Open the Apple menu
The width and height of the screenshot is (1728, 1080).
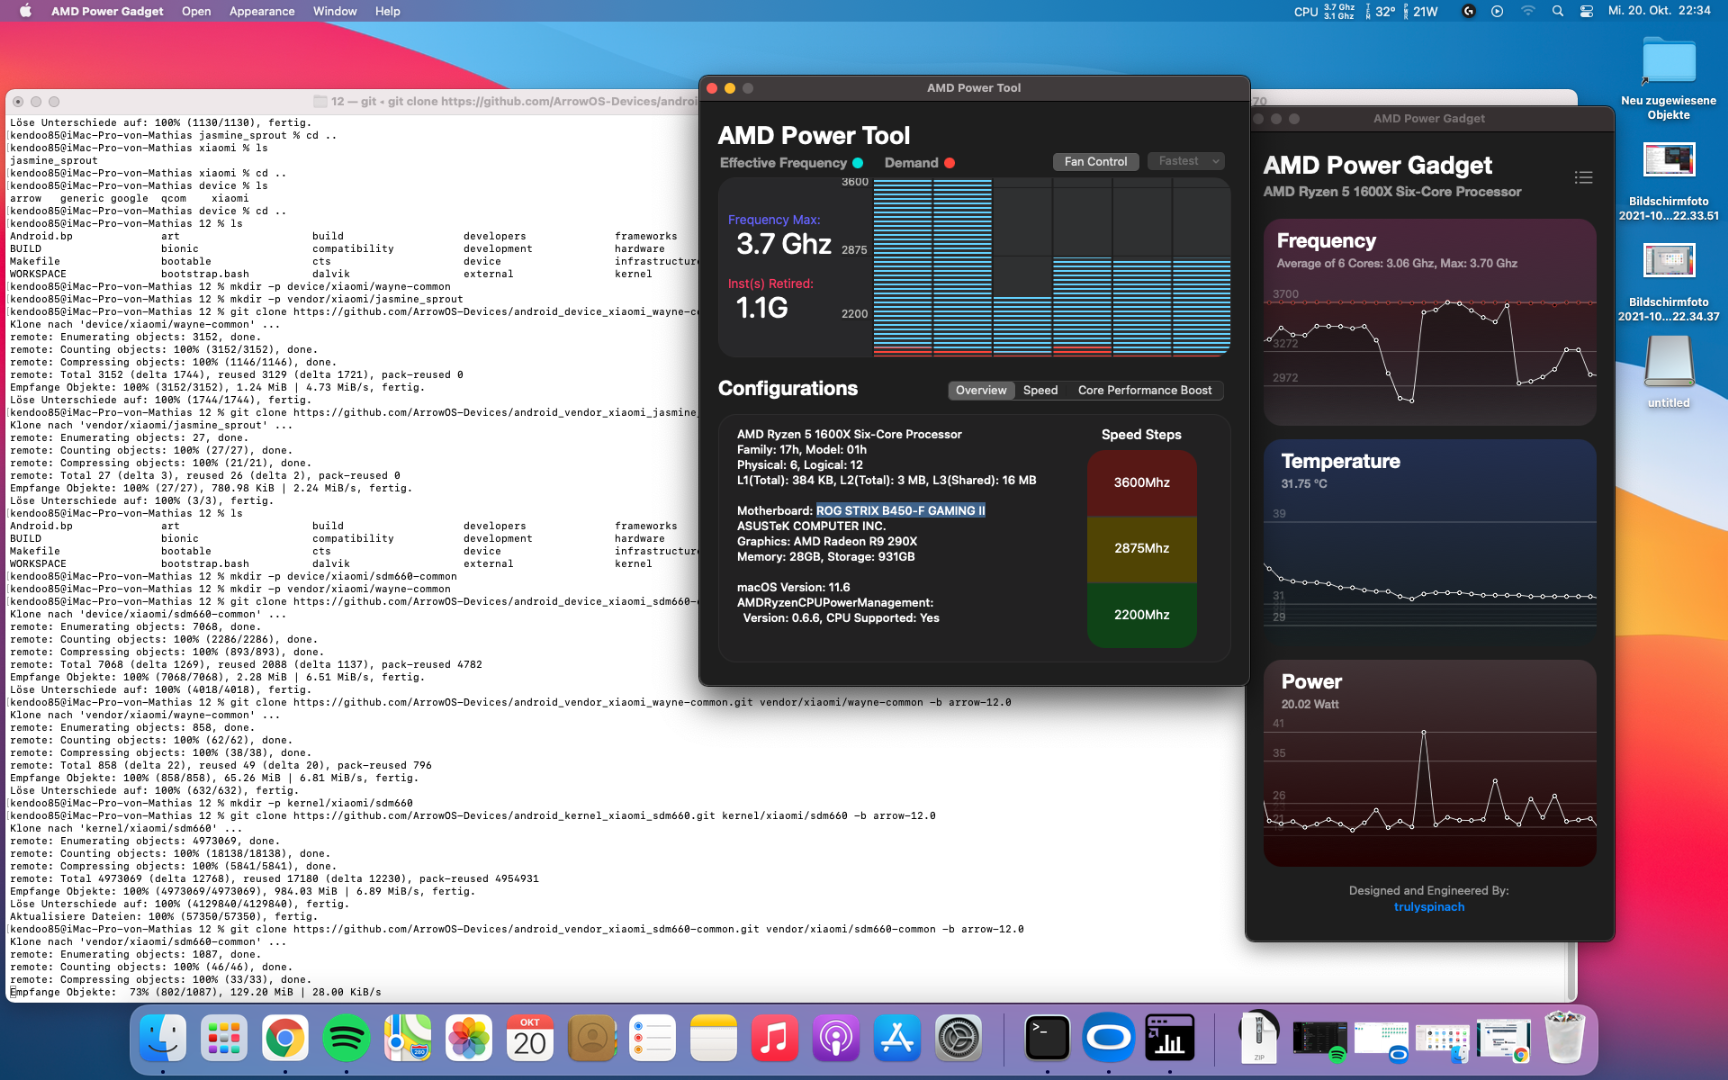point(25,11)
